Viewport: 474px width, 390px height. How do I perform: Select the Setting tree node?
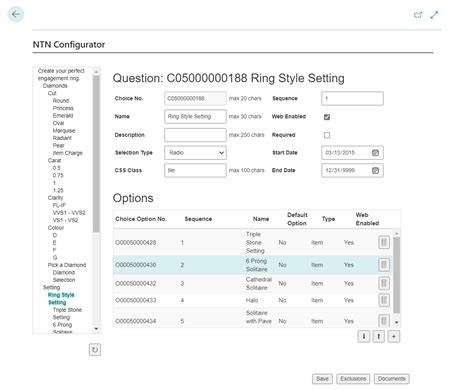(x=51, y=287)
